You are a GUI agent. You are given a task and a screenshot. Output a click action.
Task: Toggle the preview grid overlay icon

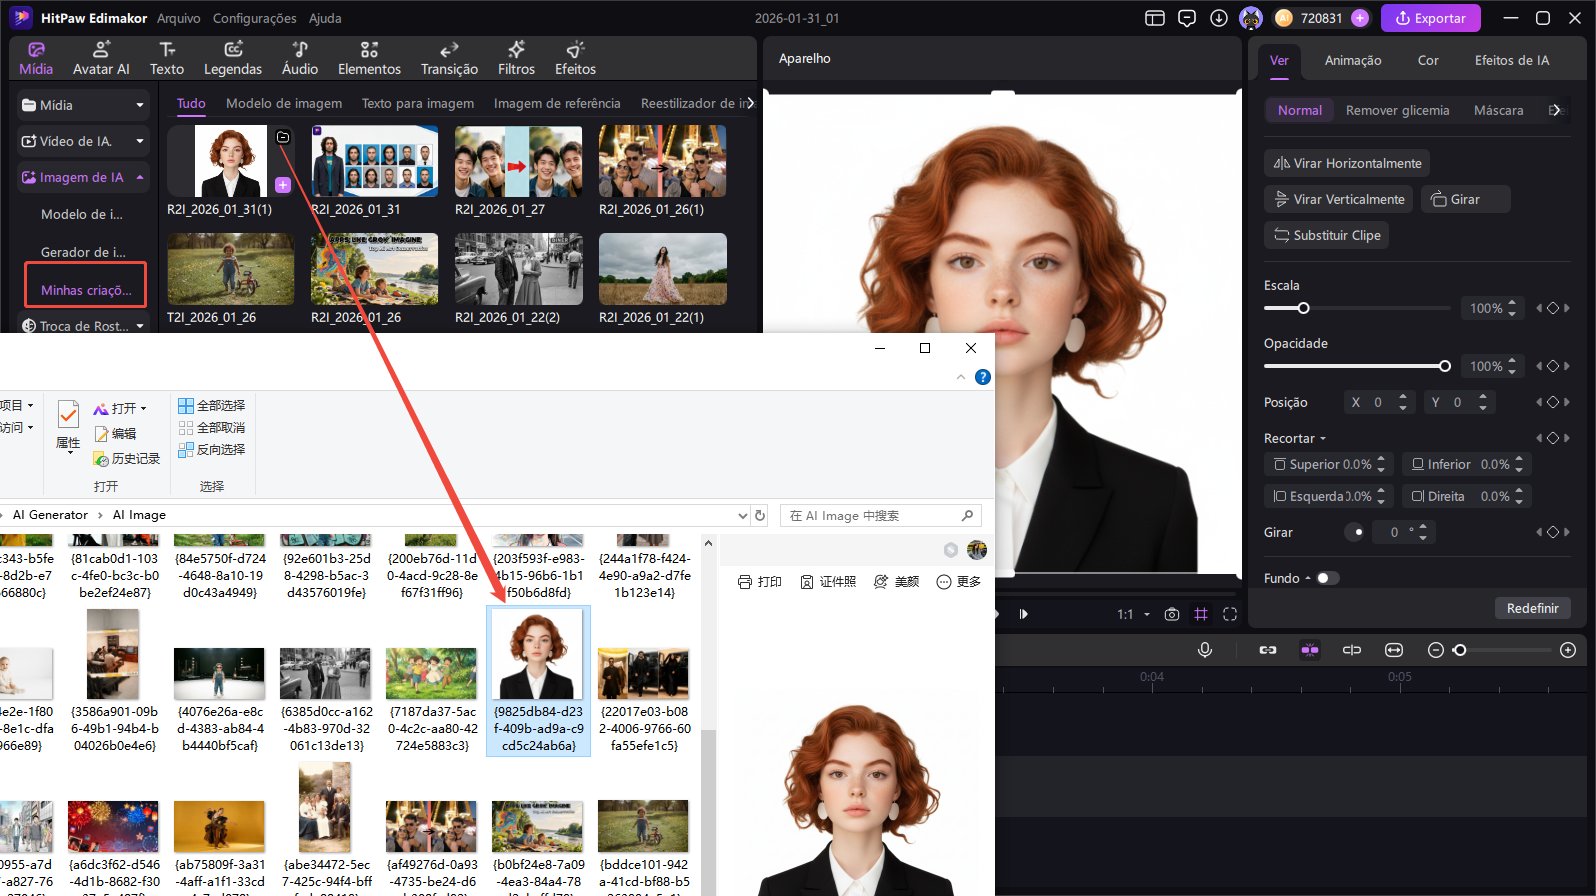click(x=1201, y=614)
